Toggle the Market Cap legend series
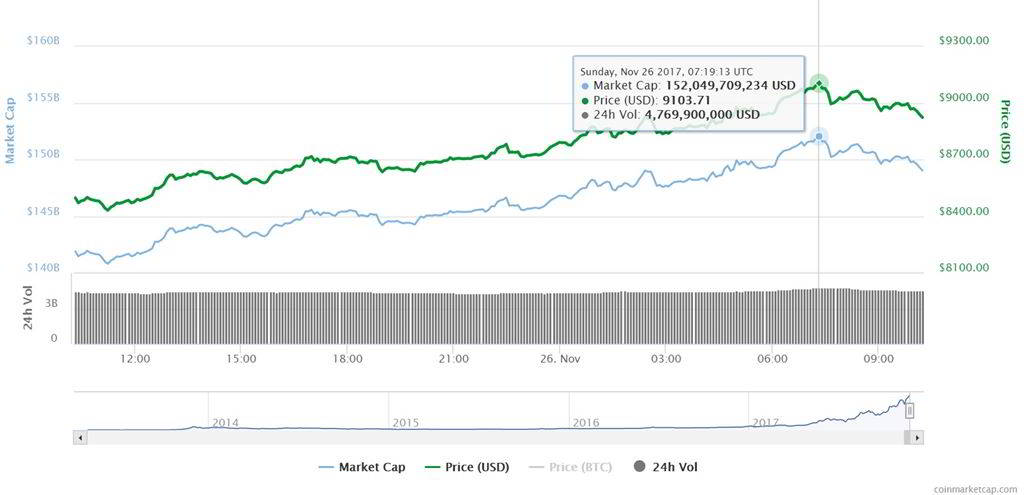The height and width of the screenshot is (495, 1024). tap(362, 467)
